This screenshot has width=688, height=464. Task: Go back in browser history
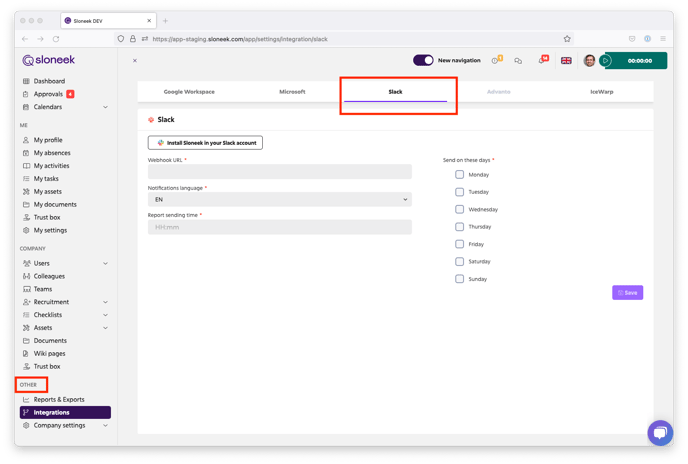25,39
